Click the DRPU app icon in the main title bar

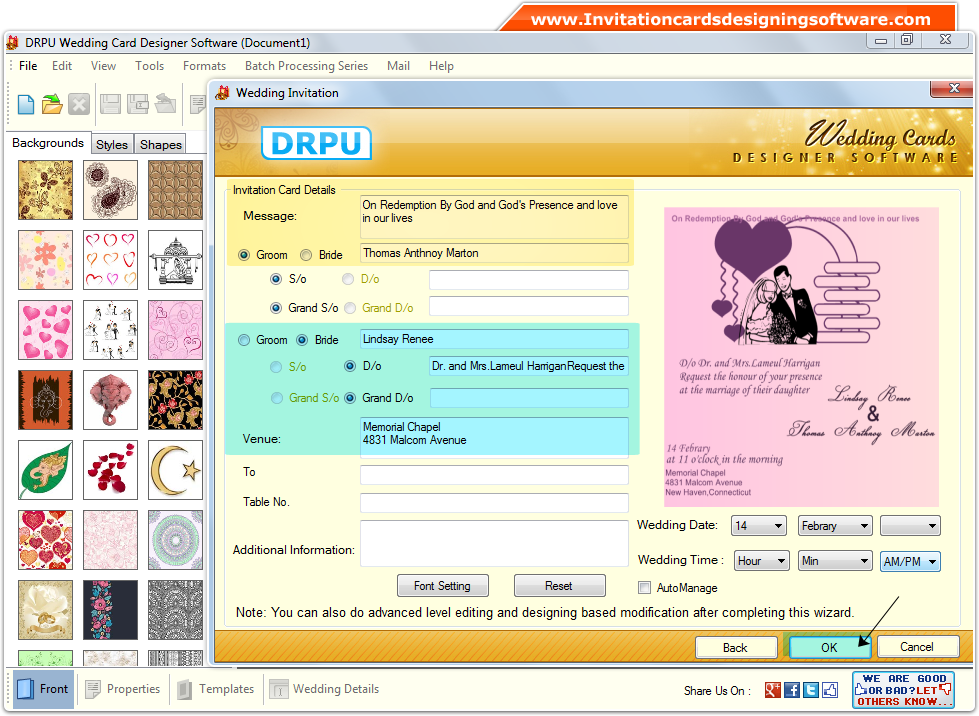point(12,42)
